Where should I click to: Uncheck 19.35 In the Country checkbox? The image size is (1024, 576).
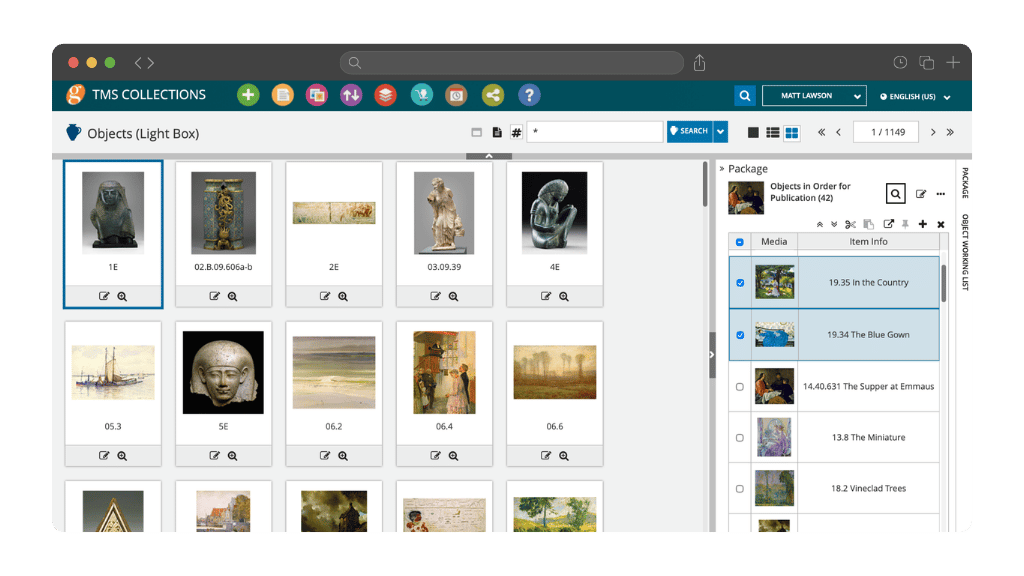[740, 283]
